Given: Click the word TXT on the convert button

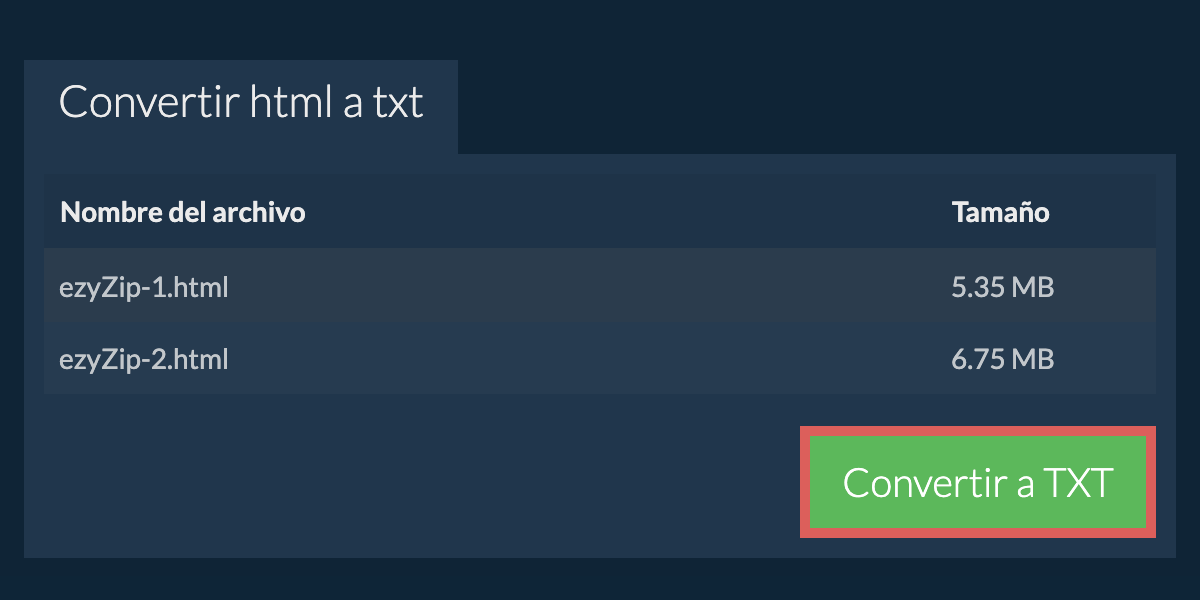Looking at the screenshot, I should pos(1078,483).
